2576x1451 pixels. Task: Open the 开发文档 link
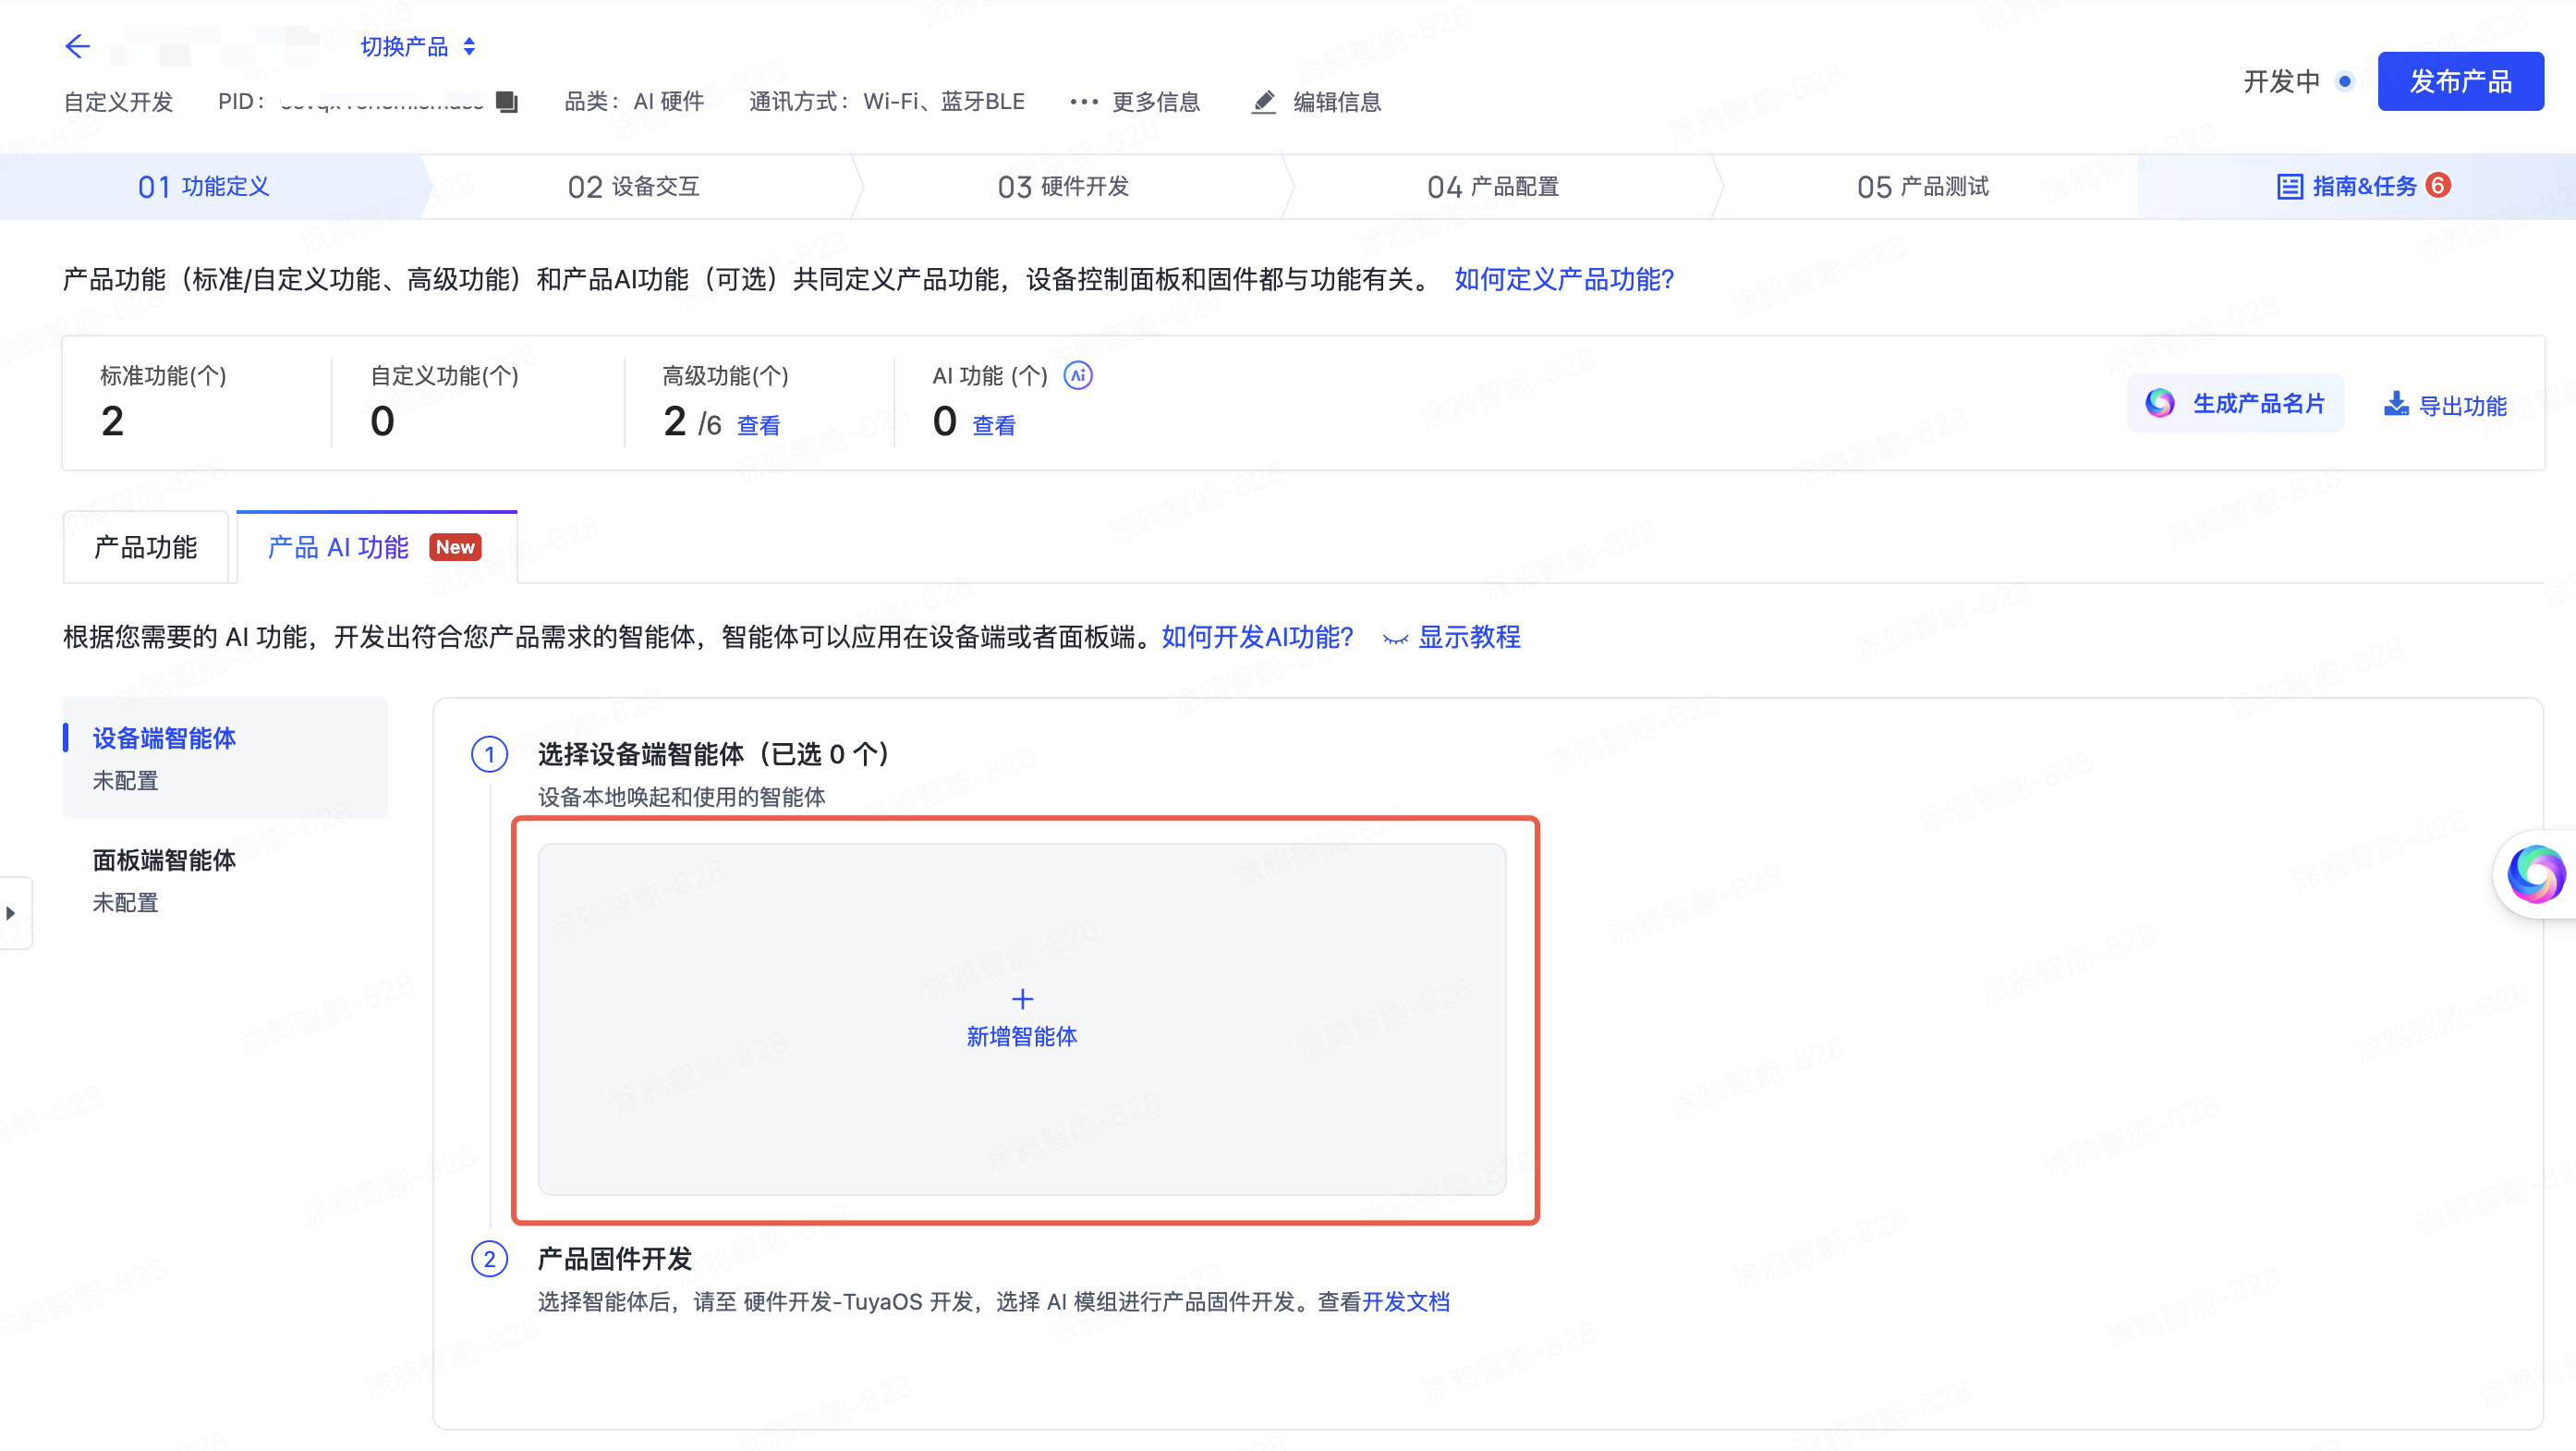1405,1302
